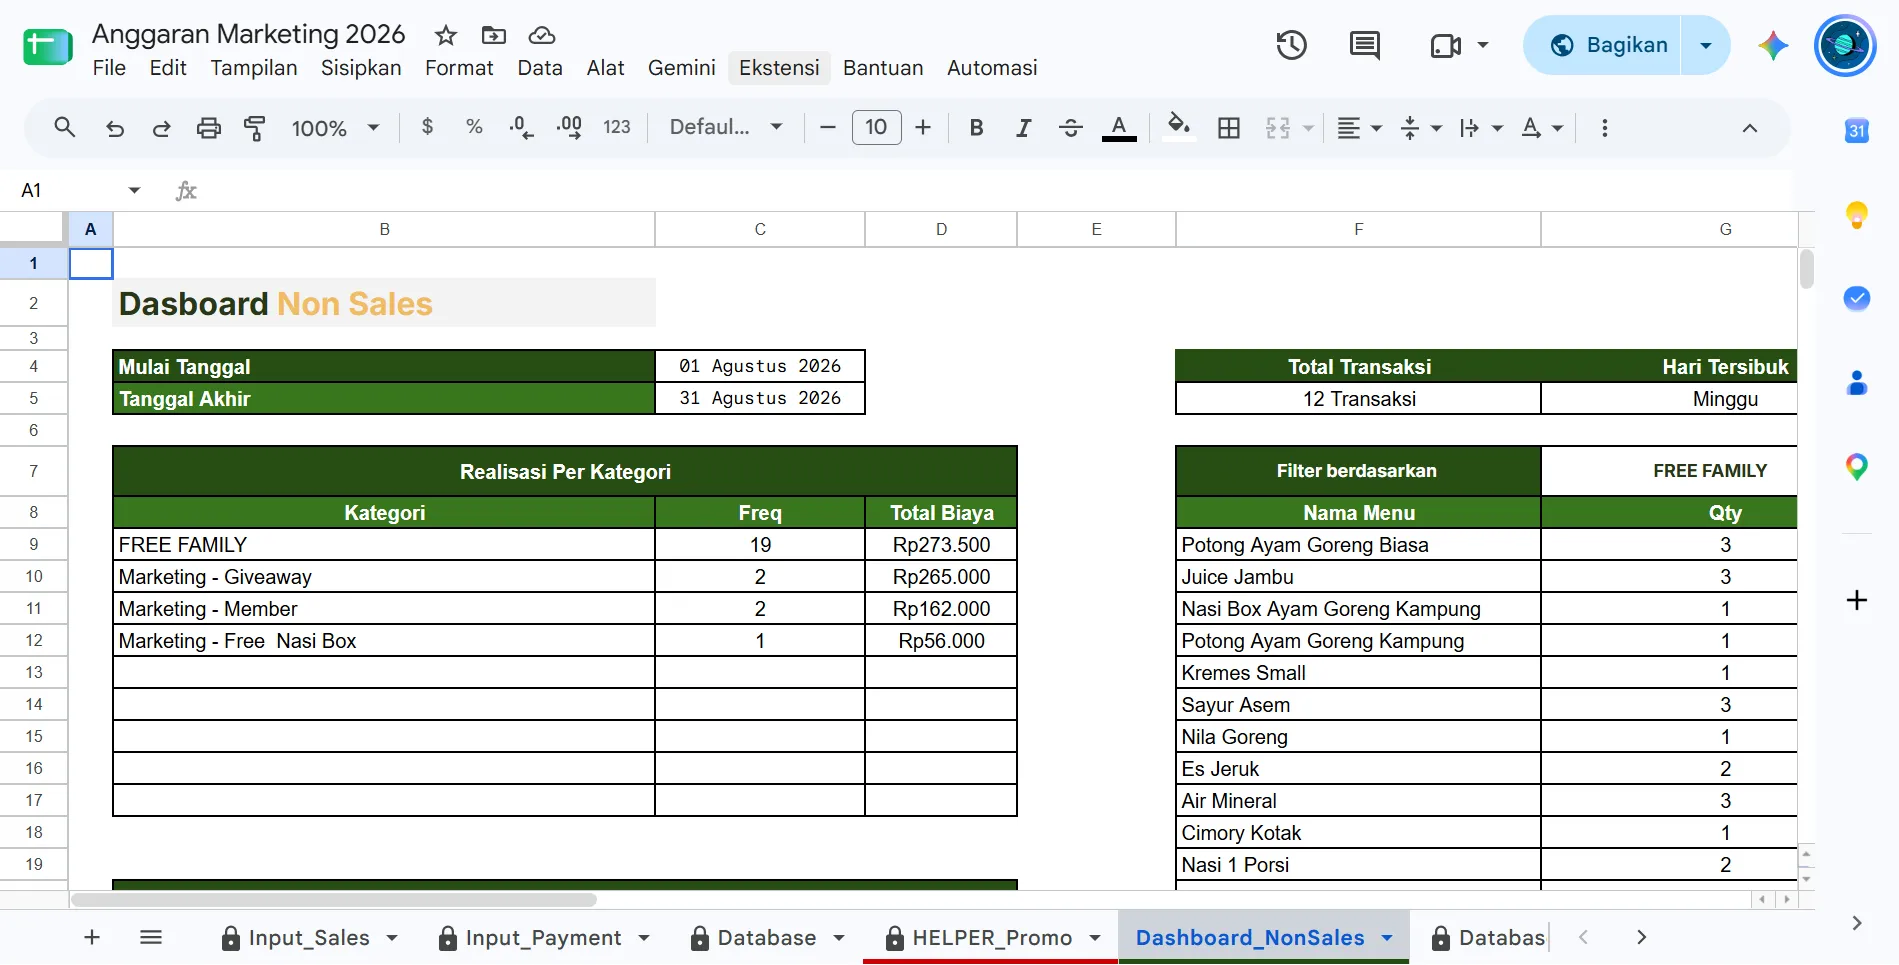Click the font size input field

click(x=876, y=127)
